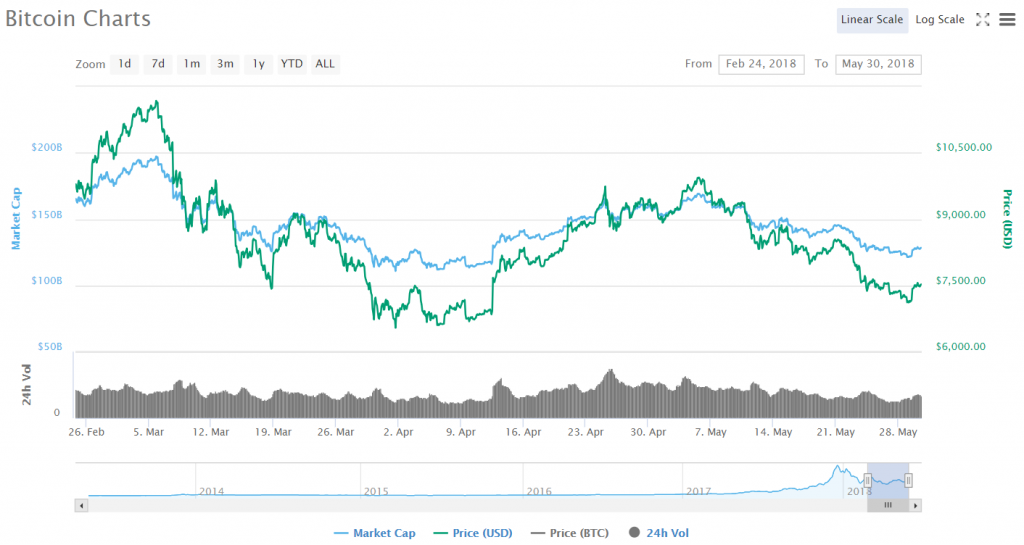Set zoom to 1y
The width and height of the screenshot is (1024, 545).
point(259,64)
